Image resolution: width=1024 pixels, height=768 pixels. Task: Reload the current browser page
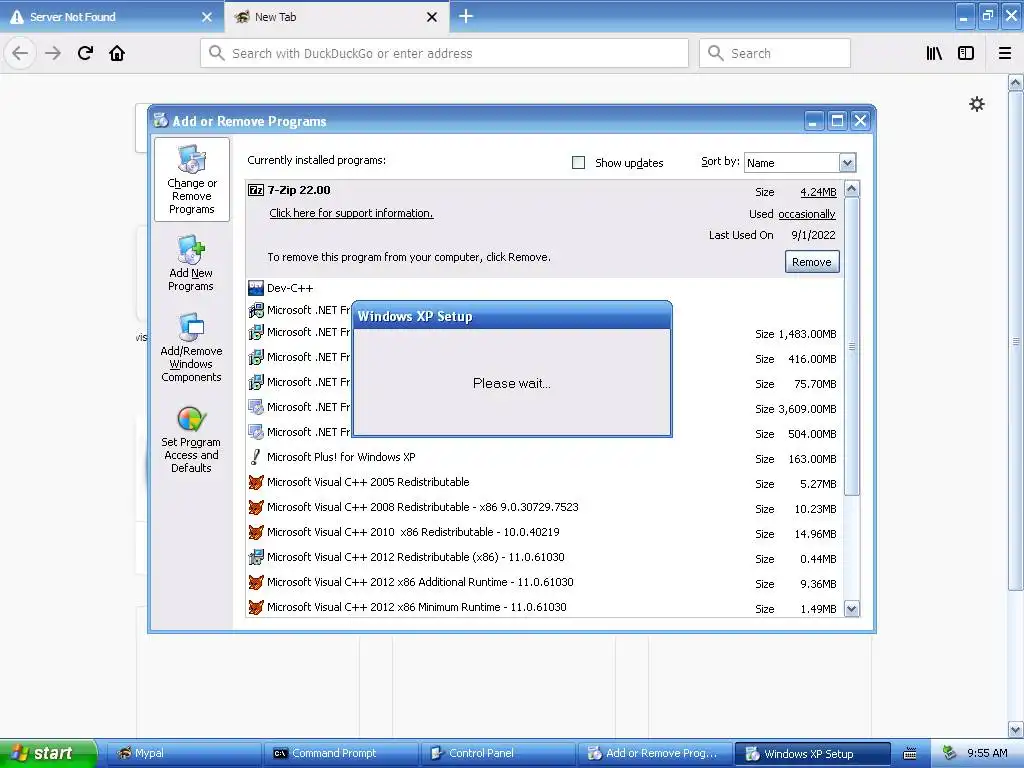tap(86, 53)
